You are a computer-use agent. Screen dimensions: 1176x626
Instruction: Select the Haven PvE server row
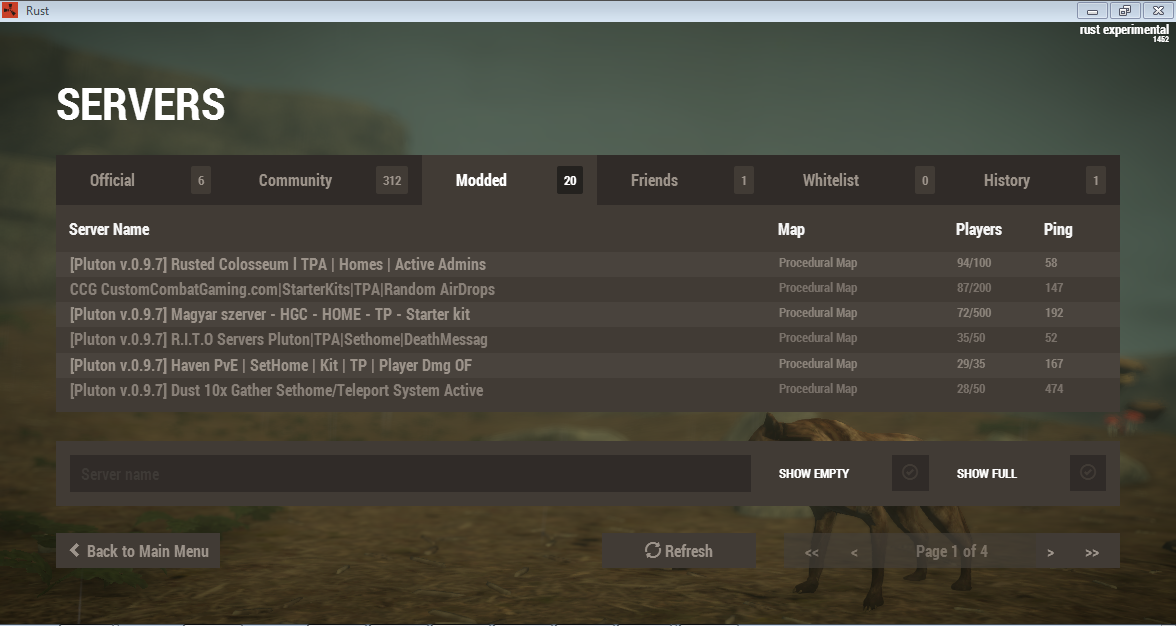click(588, 365)
